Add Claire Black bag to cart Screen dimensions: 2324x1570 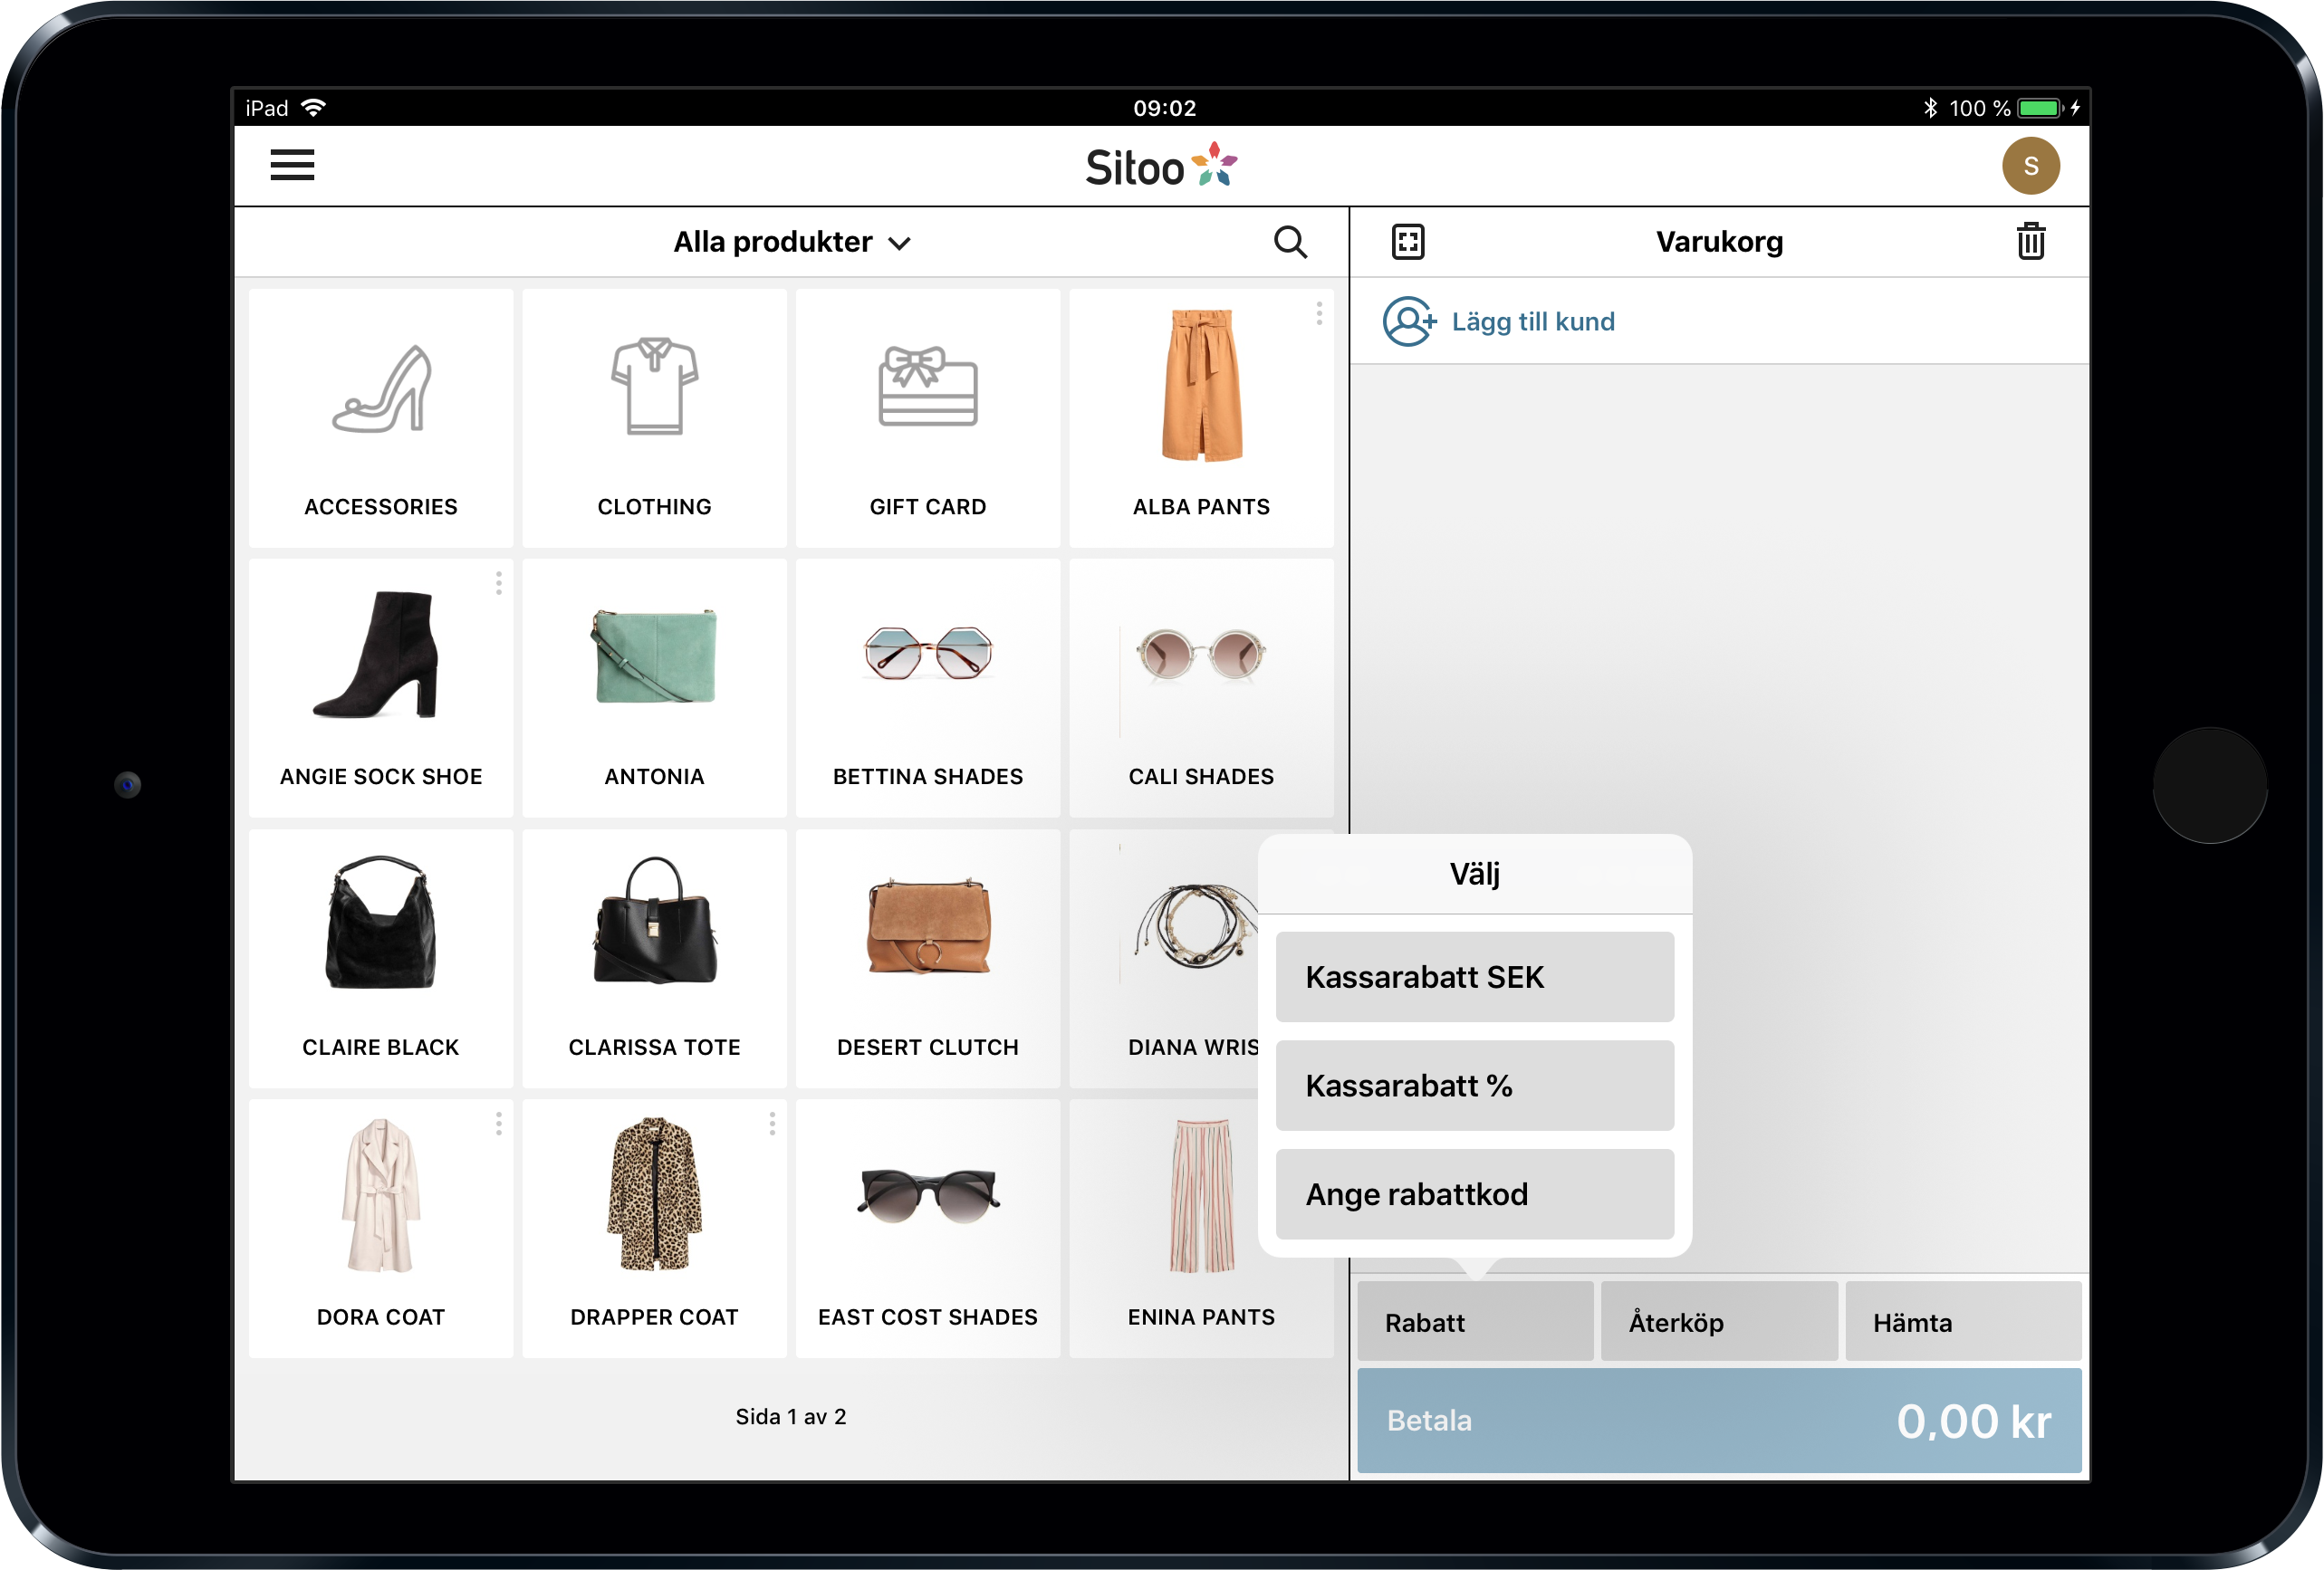click(381, 959)
